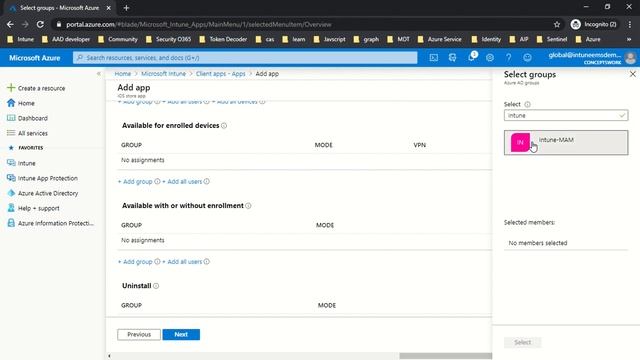
Task: Go back in the browser
Action: click(x=10, y=24)
